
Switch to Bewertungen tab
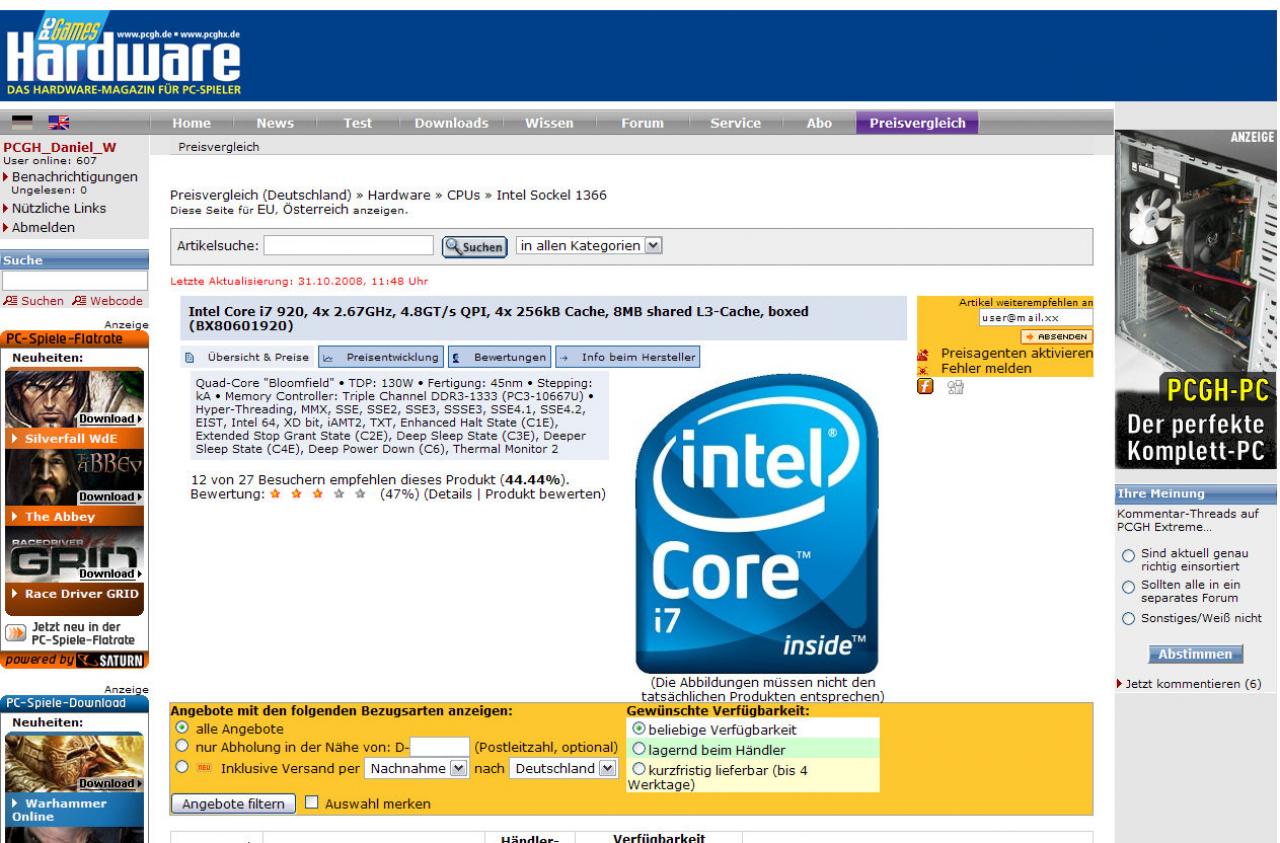click(499, 356)
